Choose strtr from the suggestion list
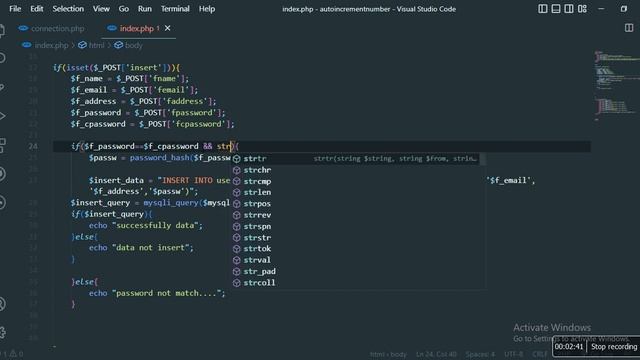This screenshot has width=640, height=360. tap(355, 158)
